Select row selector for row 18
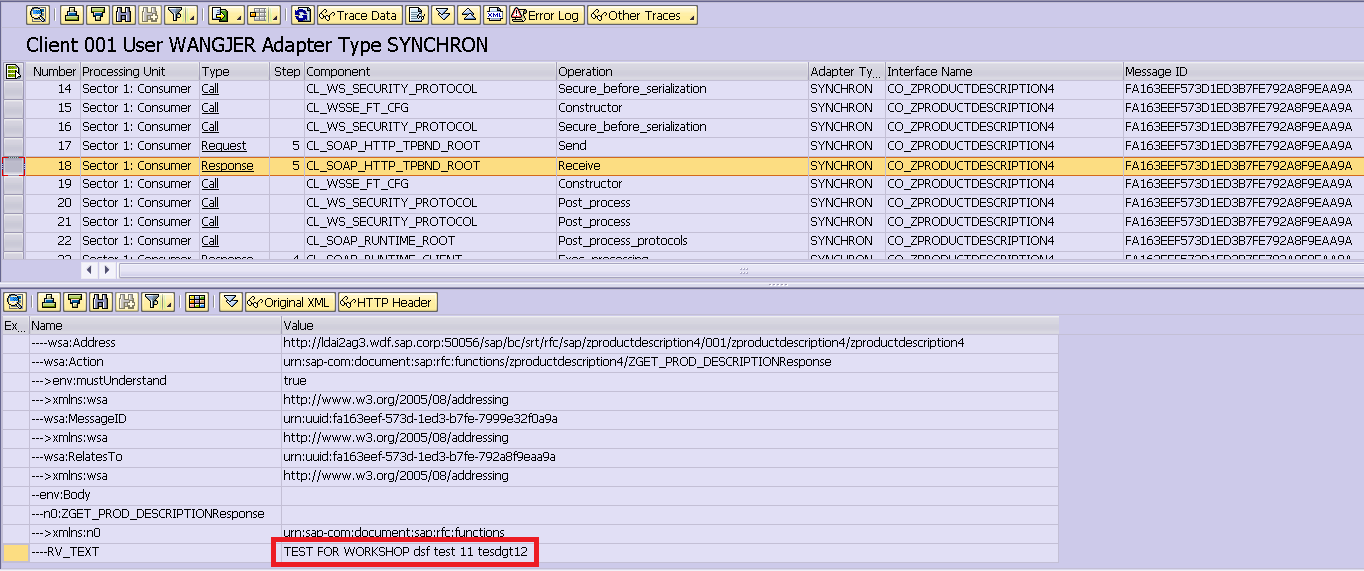The width and height of the screenshot is (1364, 571). pos(13,166)
